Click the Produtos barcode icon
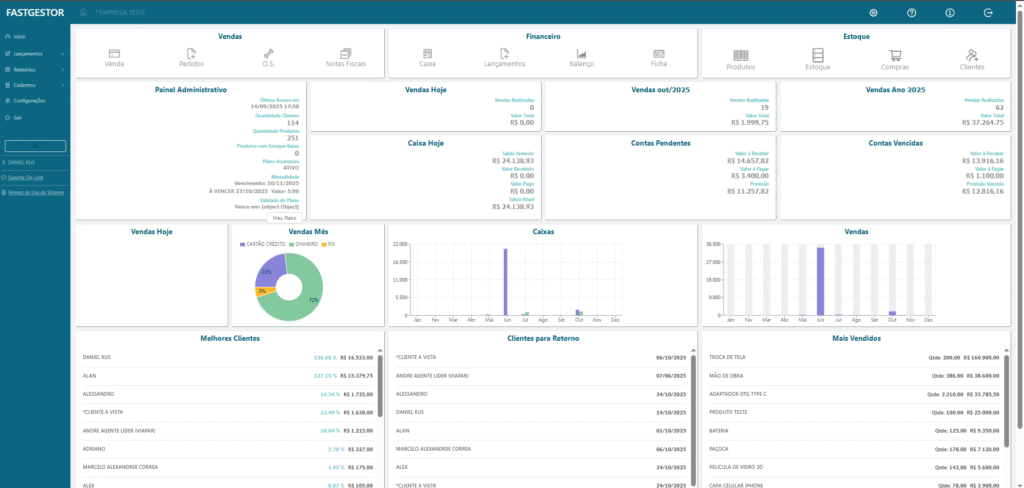This screenshot has width=1024, height=488. tap(741, 54)
